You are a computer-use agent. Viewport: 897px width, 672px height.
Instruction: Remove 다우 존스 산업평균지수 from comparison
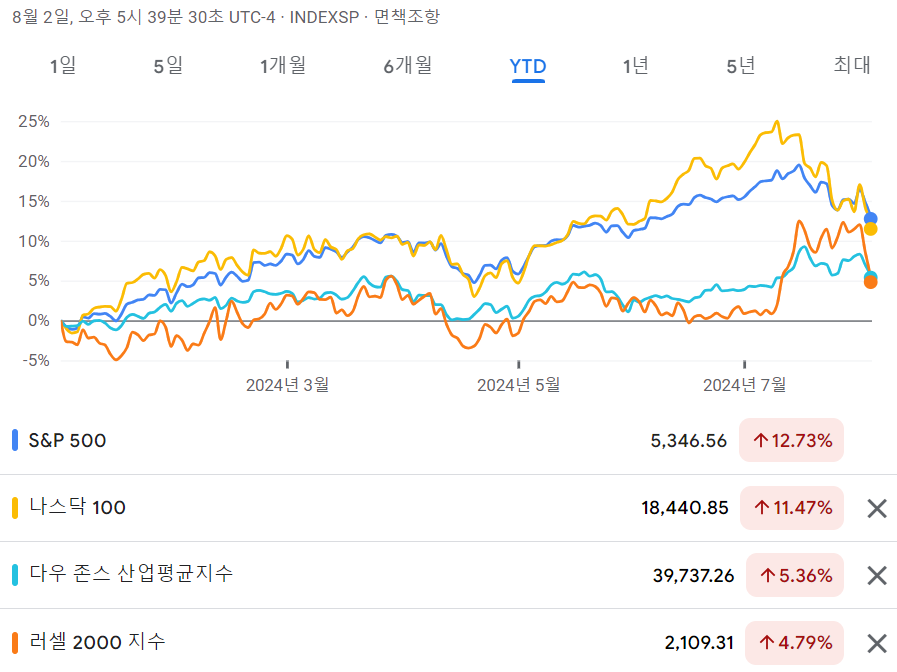point(876,575)
